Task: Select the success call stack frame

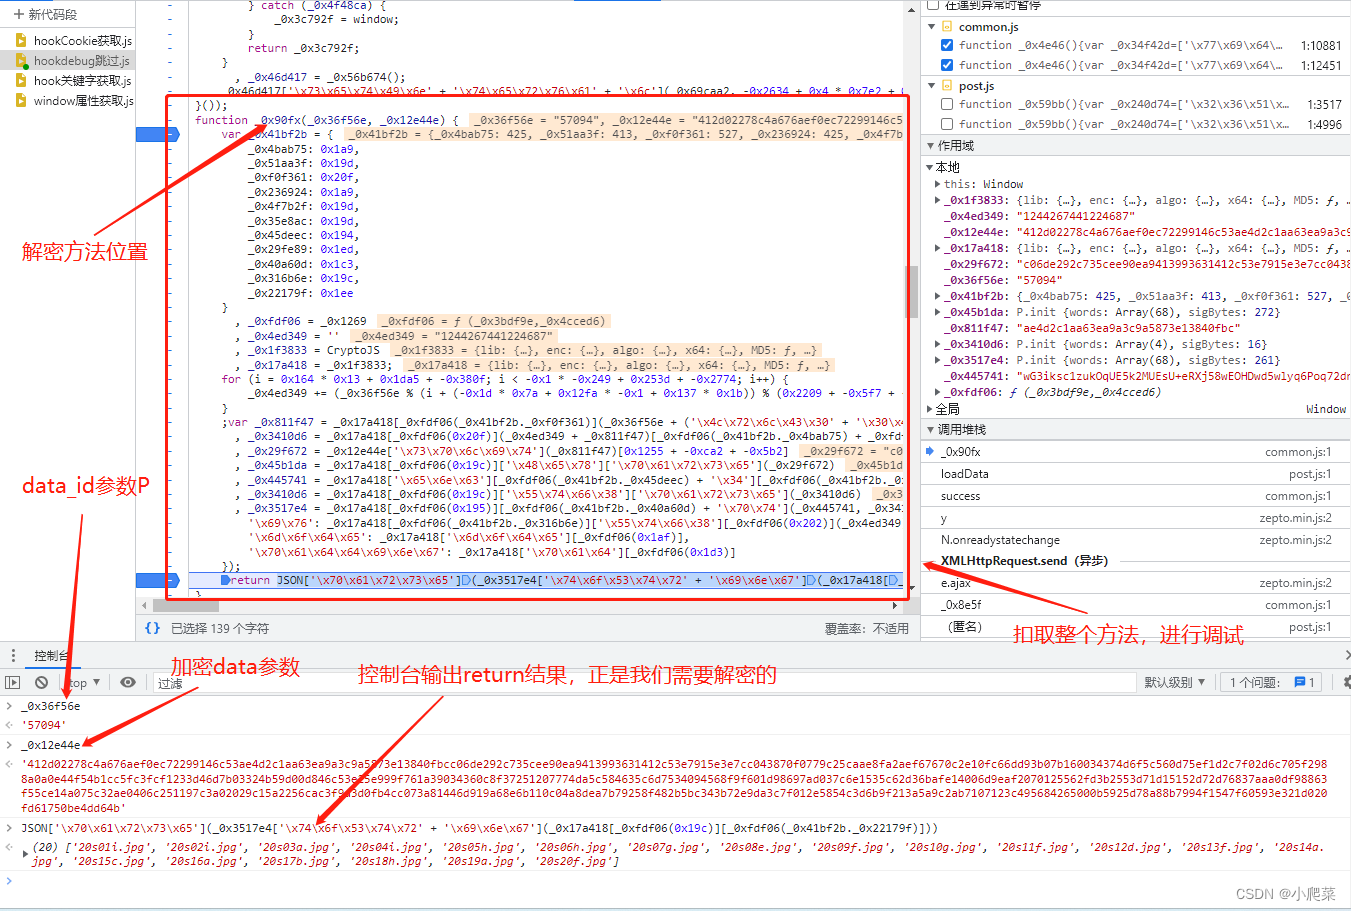Action: pos(1135,496)
